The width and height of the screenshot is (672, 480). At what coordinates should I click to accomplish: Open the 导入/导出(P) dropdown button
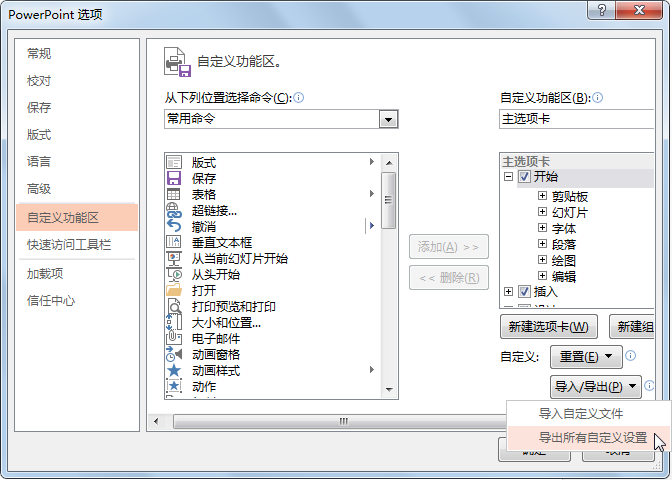point(596,387)
